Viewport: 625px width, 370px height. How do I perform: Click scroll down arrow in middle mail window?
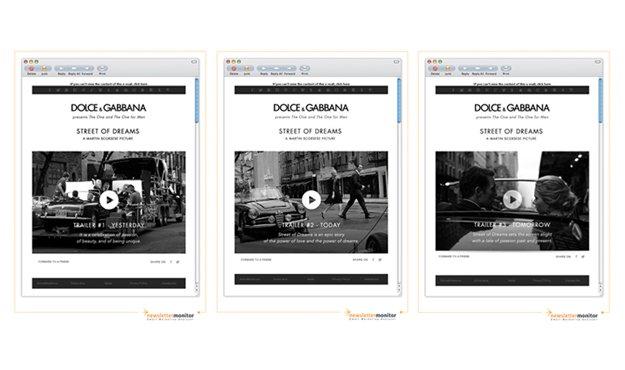coord(399,290)
